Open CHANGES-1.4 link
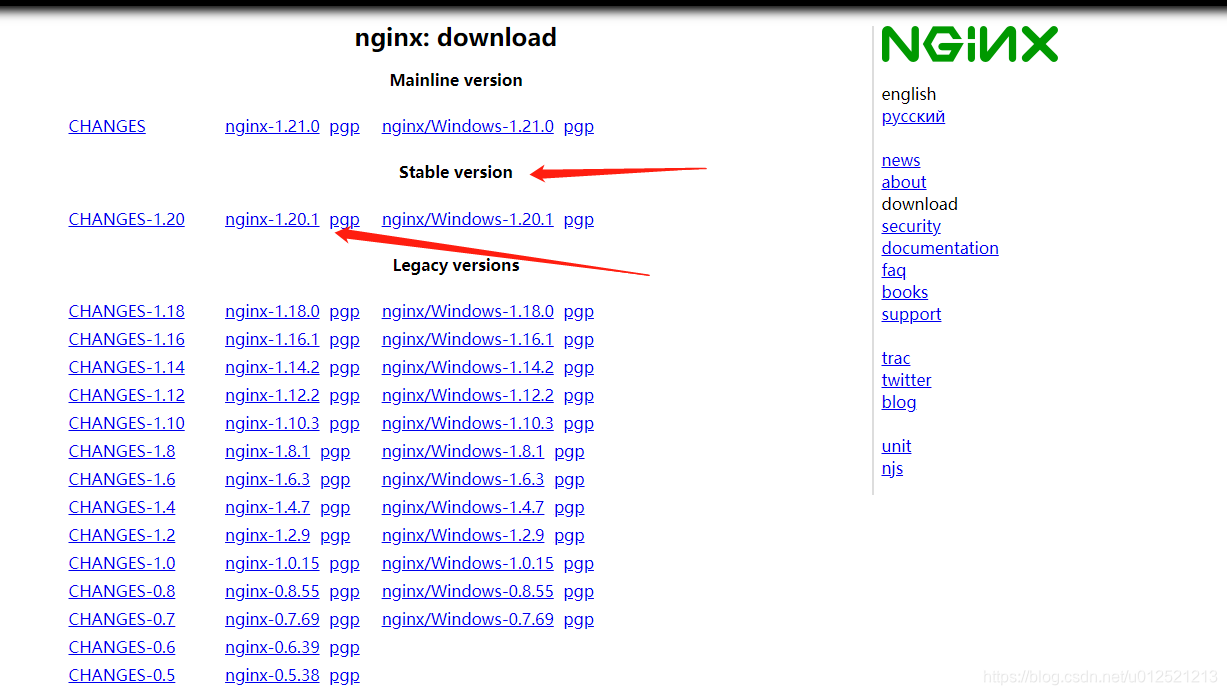Screen dimensions: 1227x695 click(122, 508)
